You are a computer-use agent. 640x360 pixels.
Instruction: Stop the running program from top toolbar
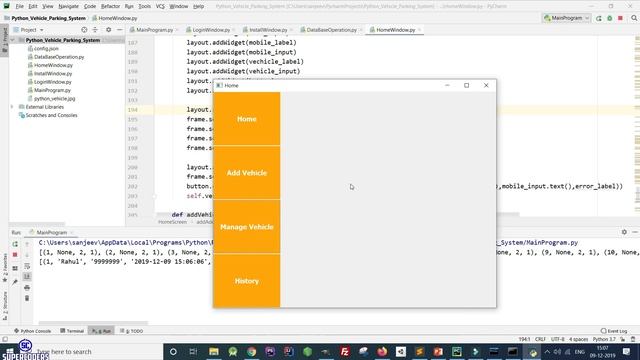(x=620, y=18)
